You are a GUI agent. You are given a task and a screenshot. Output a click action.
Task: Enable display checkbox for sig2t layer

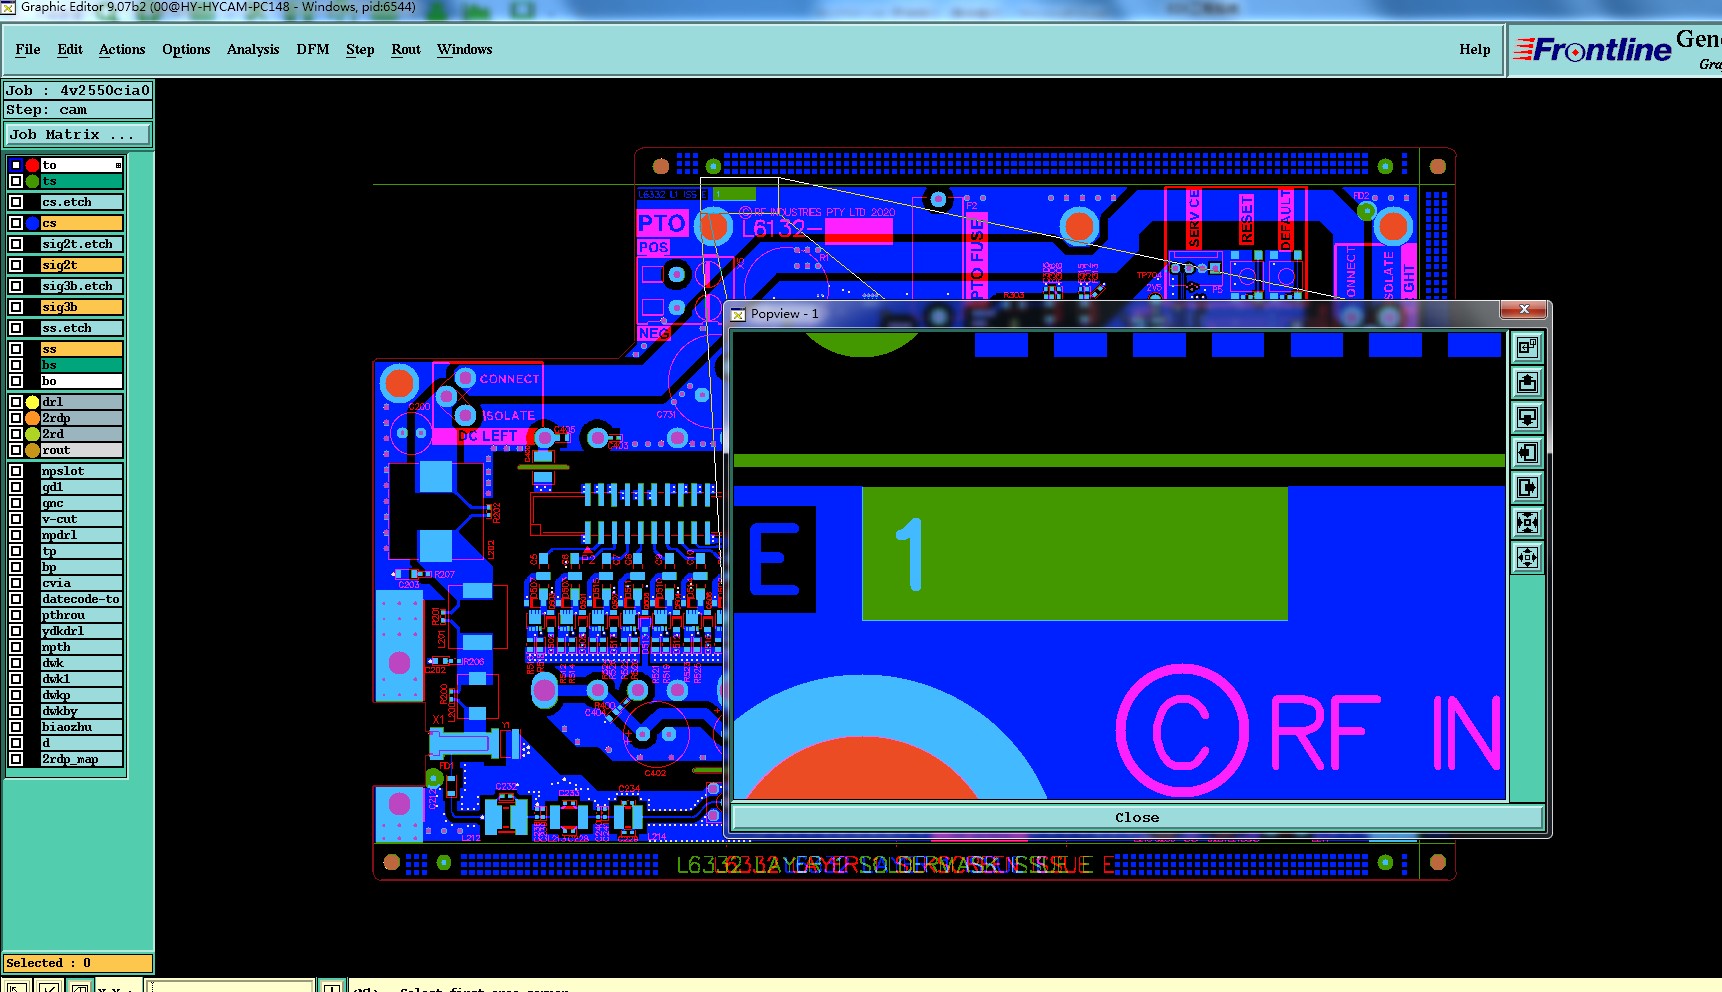point(16,265)
